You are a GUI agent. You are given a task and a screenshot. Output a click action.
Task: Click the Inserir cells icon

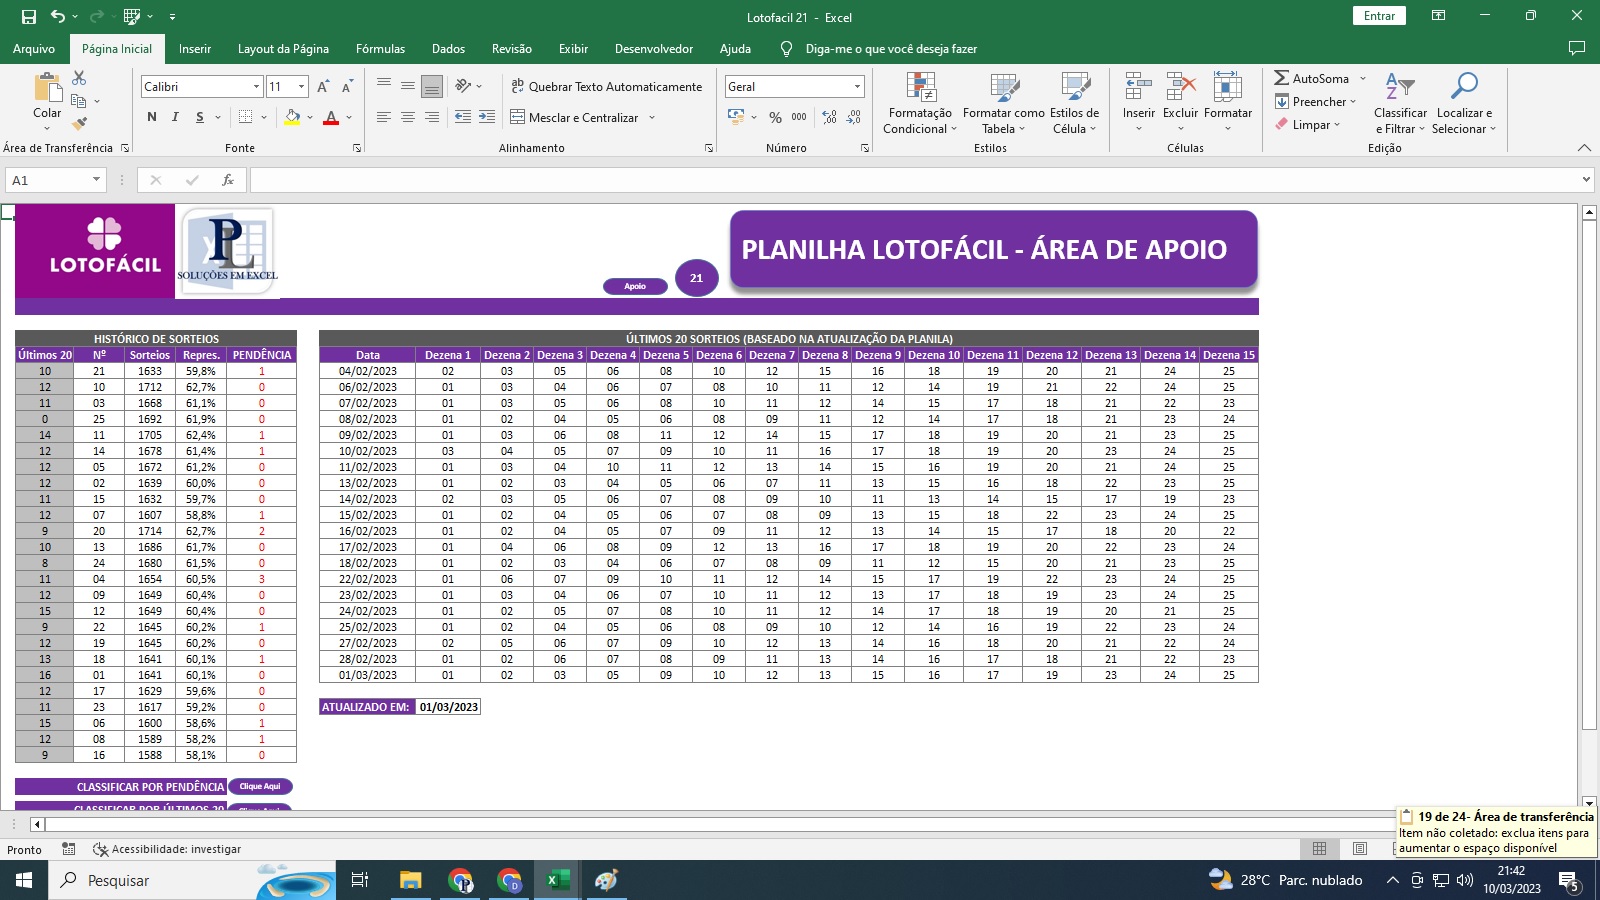click(1138, 103)
